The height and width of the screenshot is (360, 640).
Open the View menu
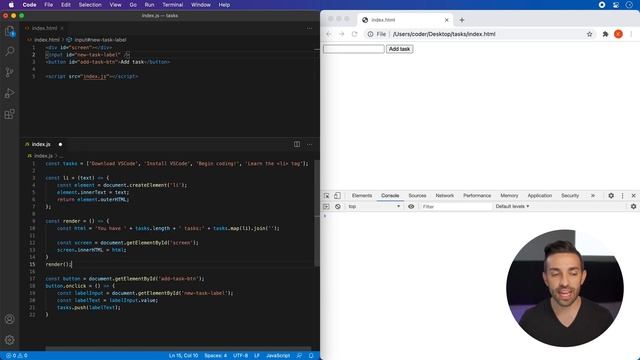click(x=116, y=5)
